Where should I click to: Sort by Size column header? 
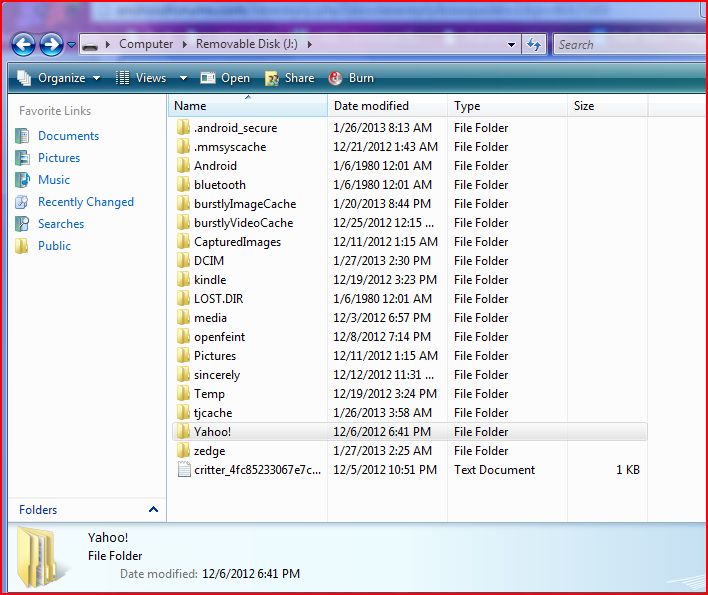click(x=608, y=106)
